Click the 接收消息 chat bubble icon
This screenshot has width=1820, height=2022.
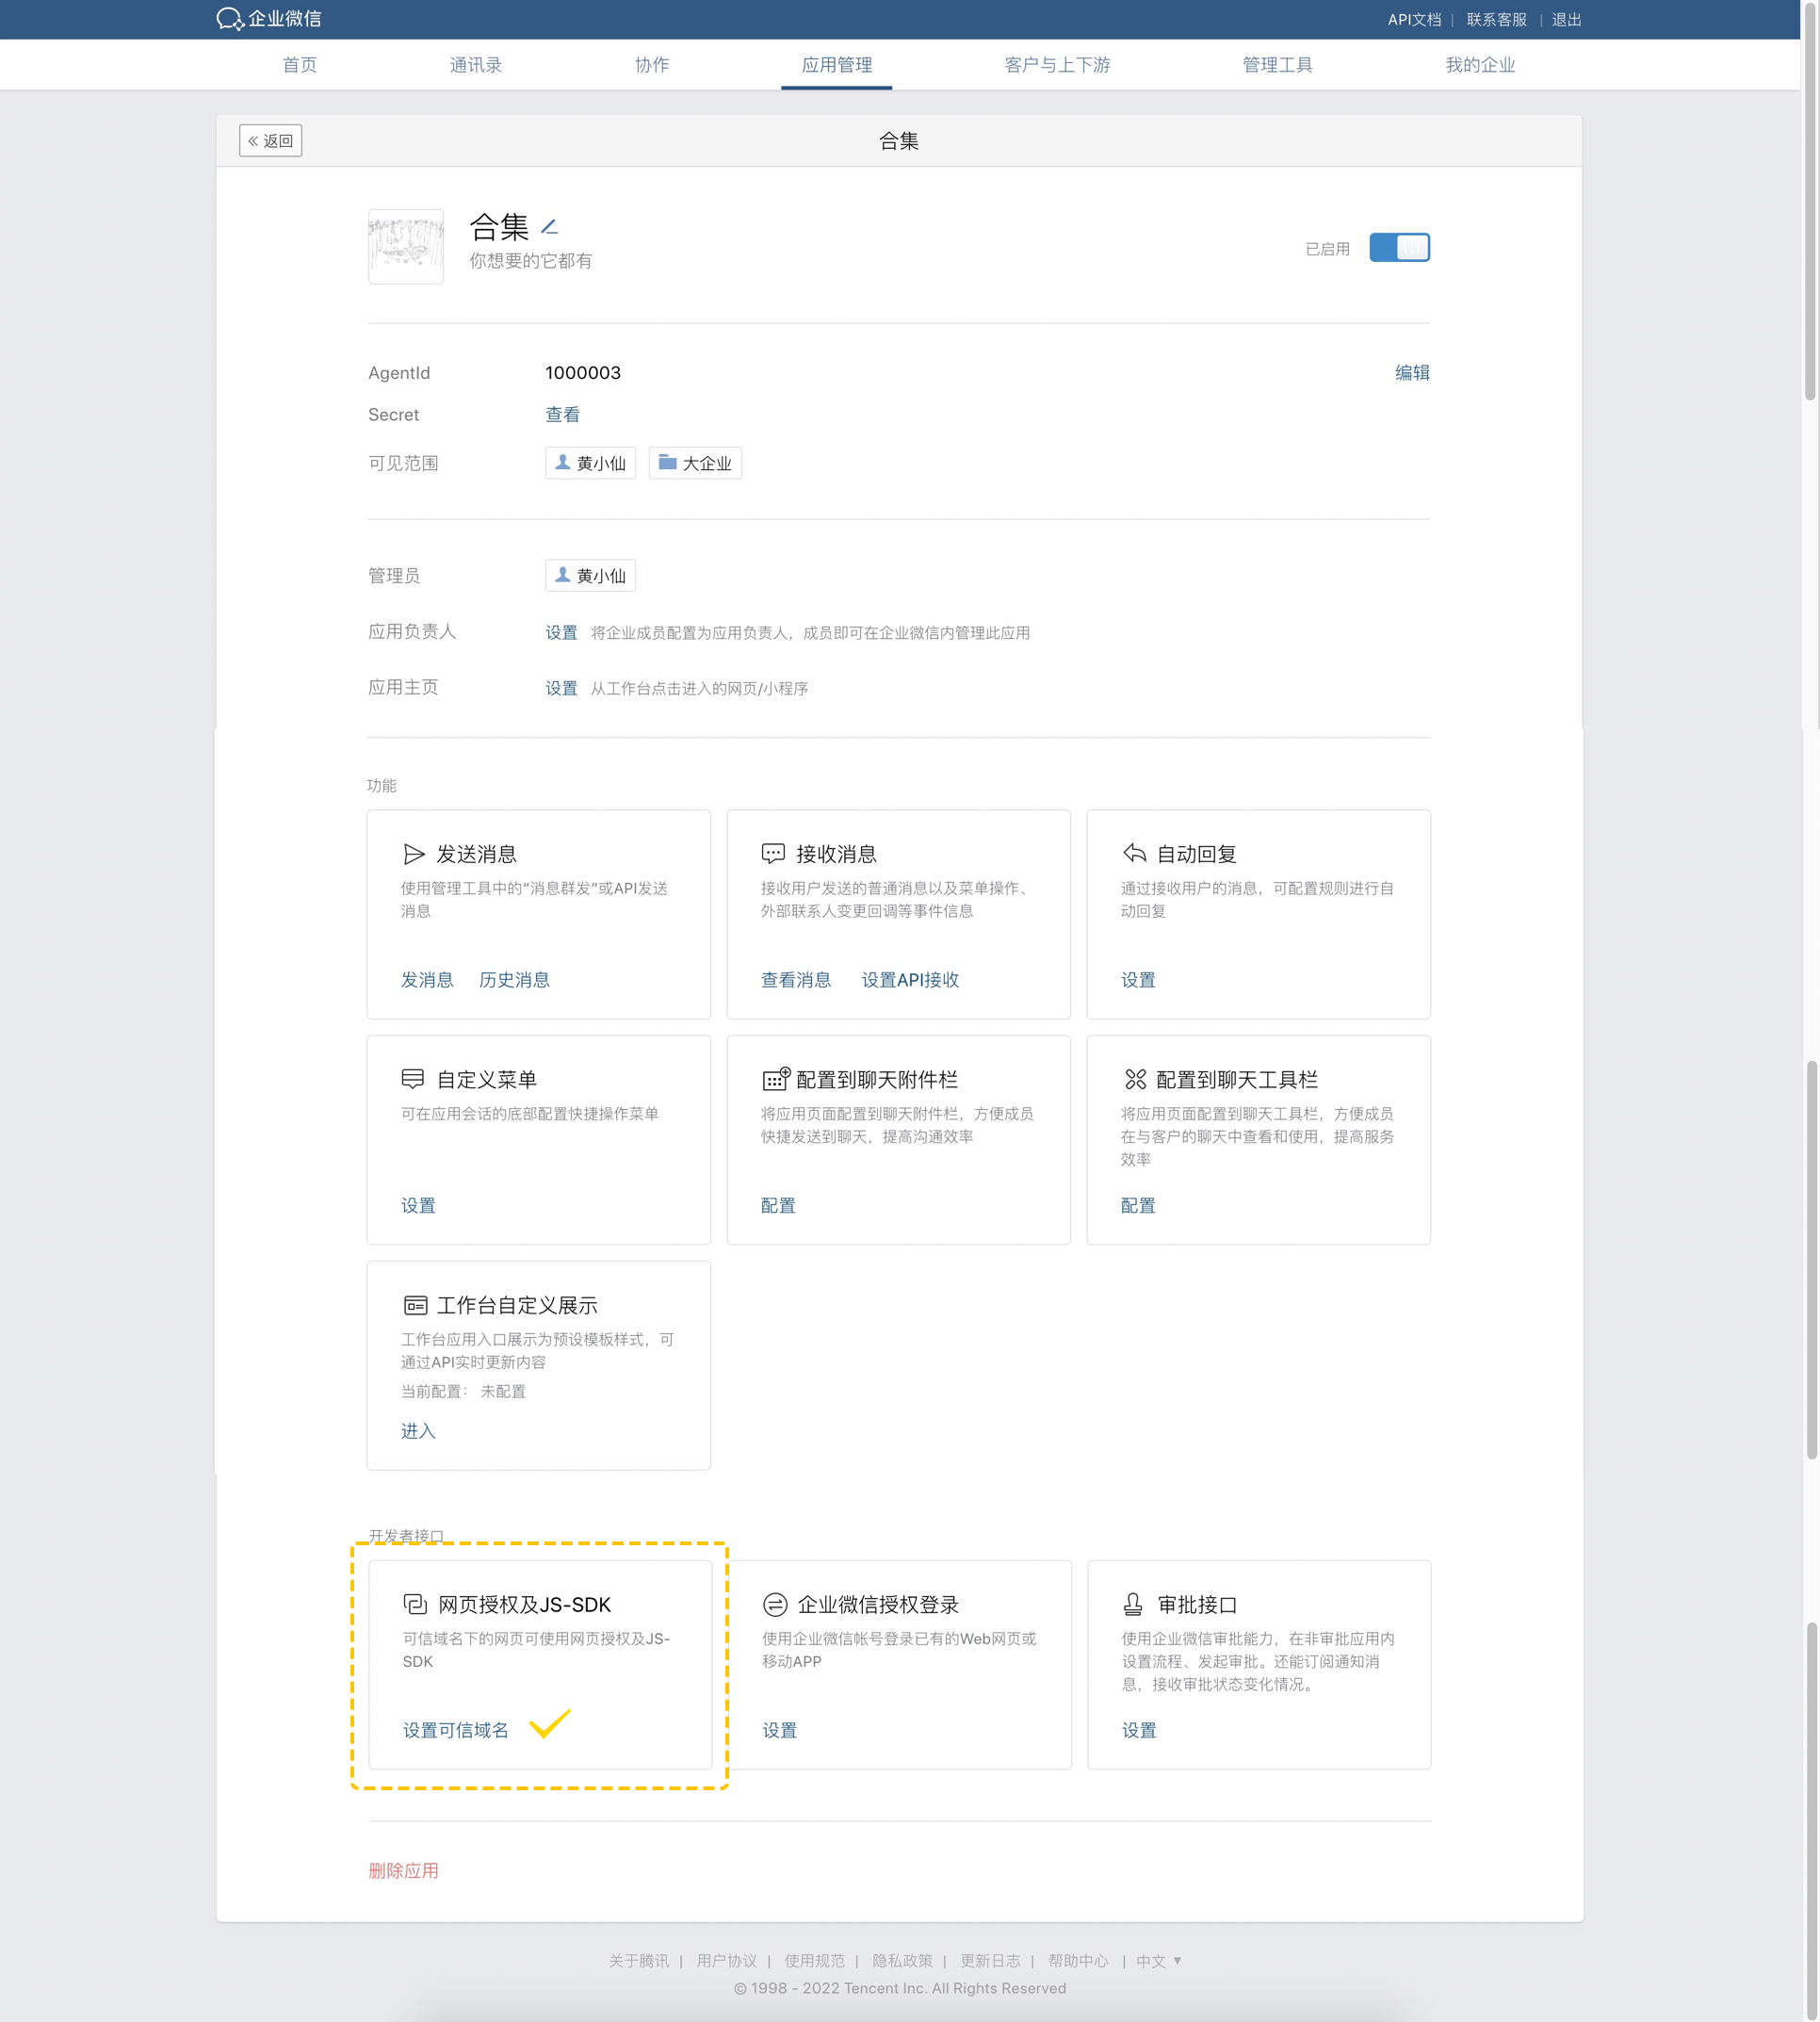pyautogui.click(x=773, y=854)
